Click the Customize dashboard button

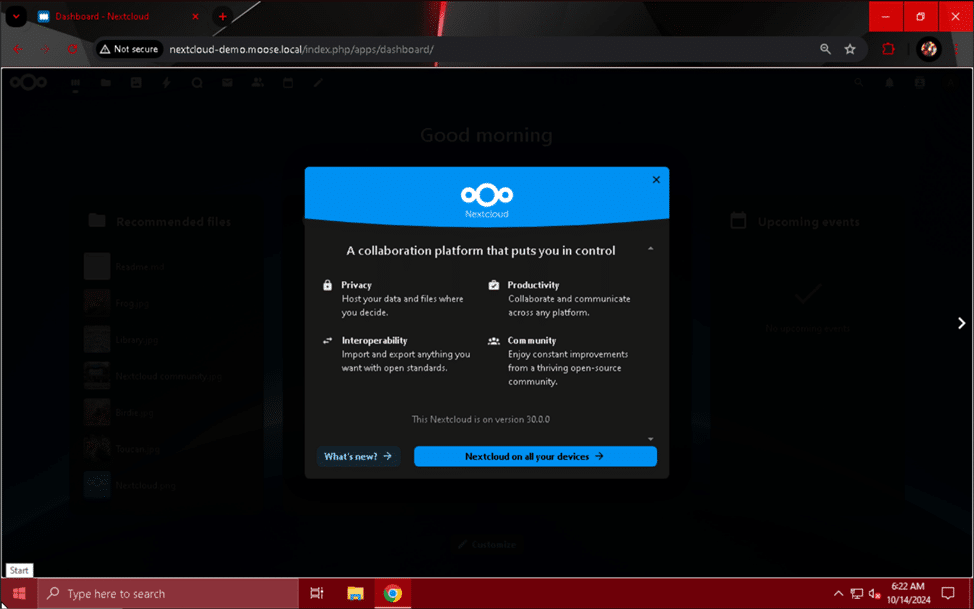pyautogui.click(x=487, y=544)
